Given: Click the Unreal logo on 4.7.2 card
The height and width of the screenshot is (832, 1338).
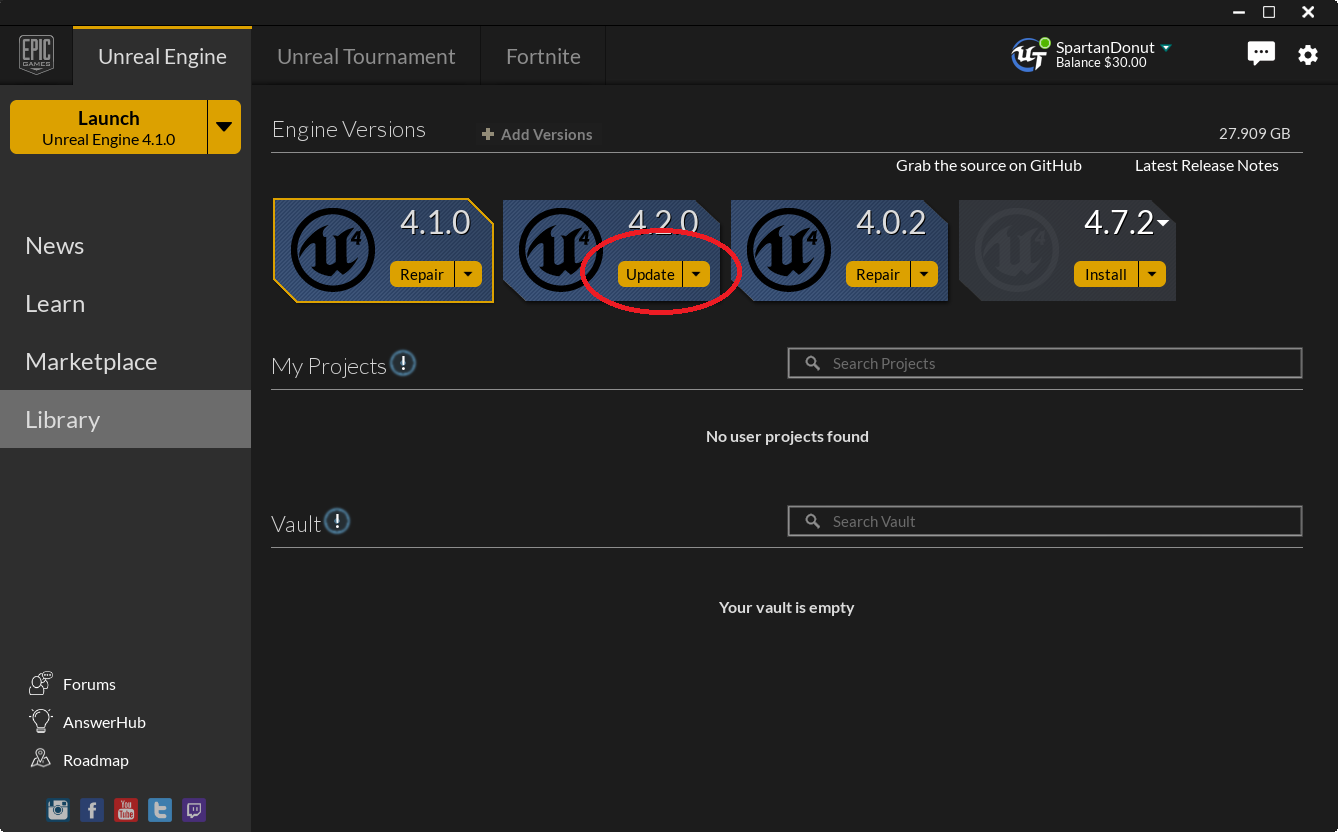Looking at the screenshot, I should click(x=1017, y=250).
